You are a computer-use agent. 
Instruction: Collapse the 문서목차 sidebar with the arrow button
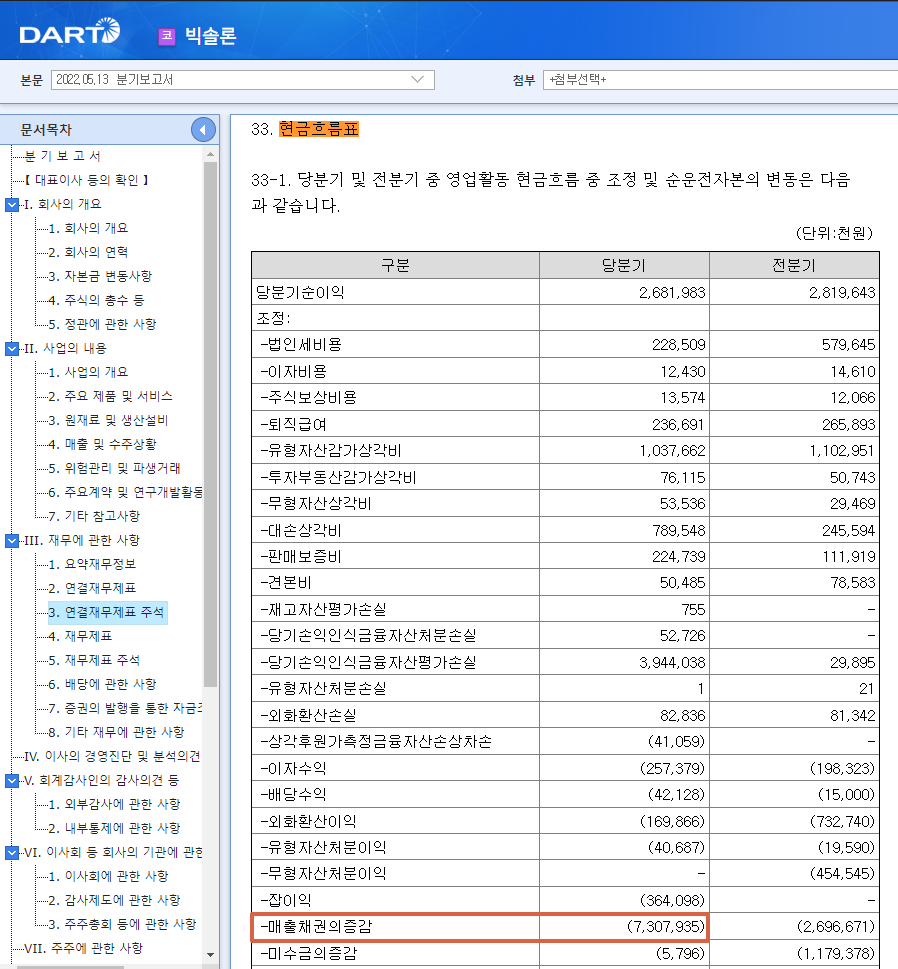click(x=203, y=128)
